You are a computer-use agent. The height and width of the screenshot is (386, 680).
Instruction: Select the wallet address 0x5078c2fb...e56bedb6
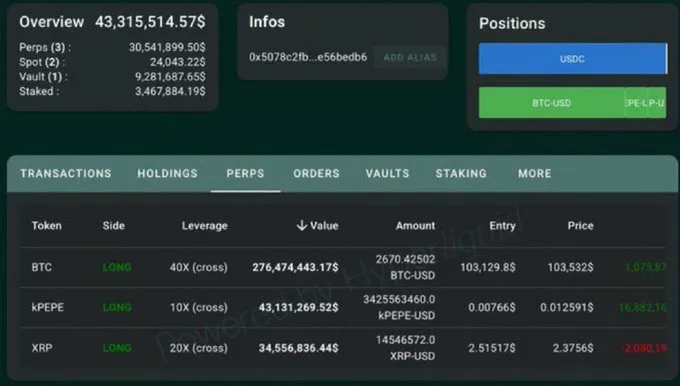click(x=308, y=57)
